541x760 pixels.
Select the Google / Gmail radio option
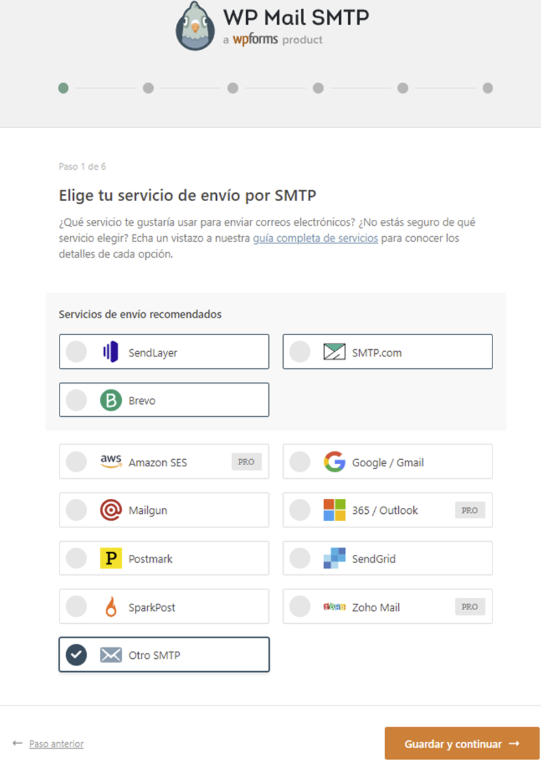coord(300,461)
